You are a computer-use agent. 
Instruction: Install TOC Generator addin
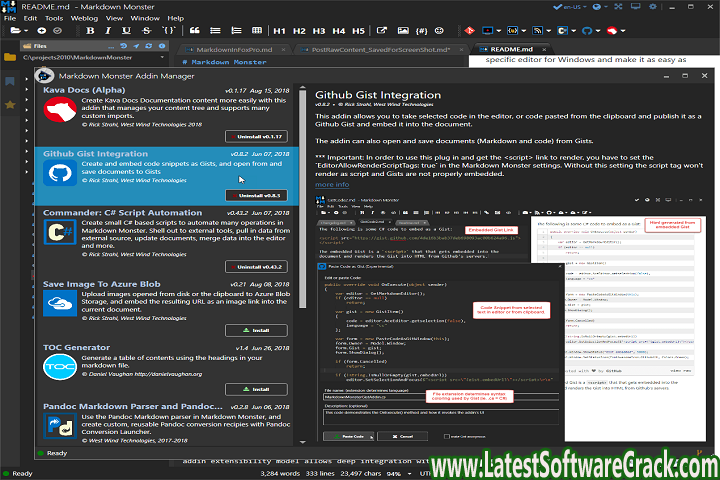click(256, 389)
